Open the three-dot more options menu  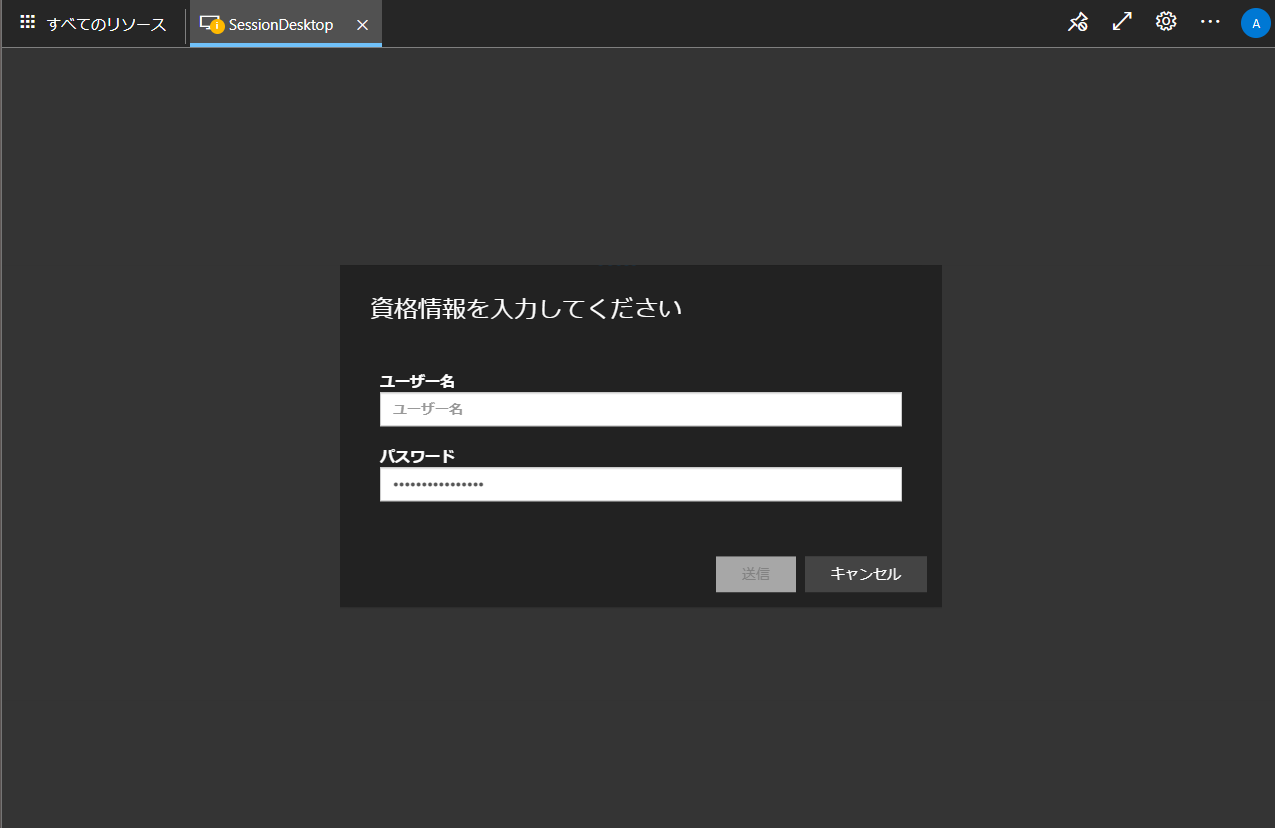1210,21
